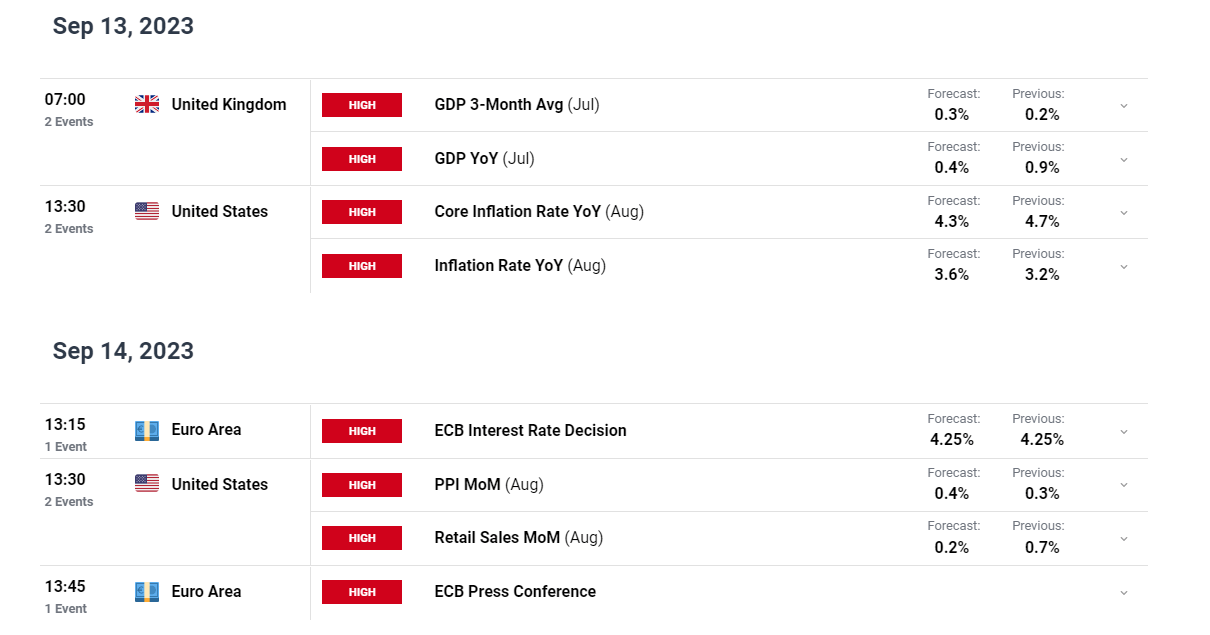
Task: Expand Core Inflation Rate YoY chevron
Action: pyautogui.click(x=1123, y=212)
